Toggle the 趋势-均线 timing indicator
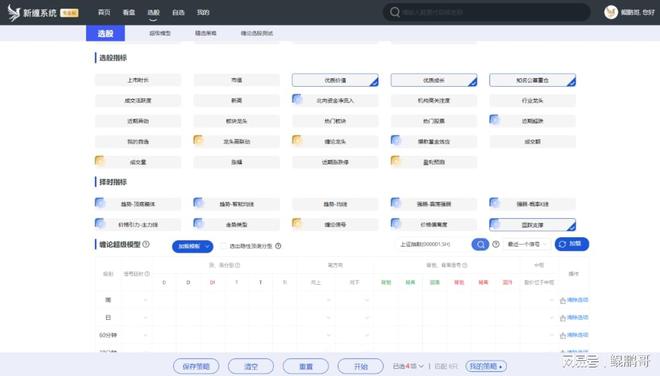660x376 pixels. click(335, 204)
